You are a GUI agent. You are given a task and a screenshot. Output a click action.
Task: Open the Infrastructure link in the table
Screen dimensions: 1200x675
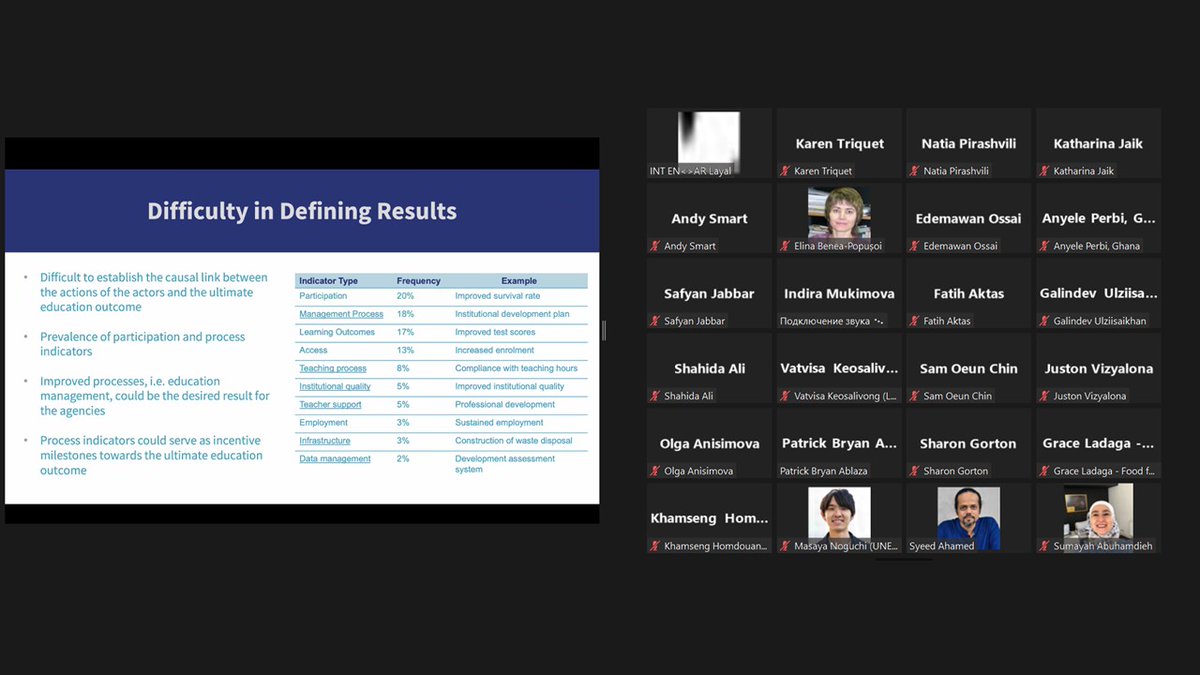click(x=325, y=440)
